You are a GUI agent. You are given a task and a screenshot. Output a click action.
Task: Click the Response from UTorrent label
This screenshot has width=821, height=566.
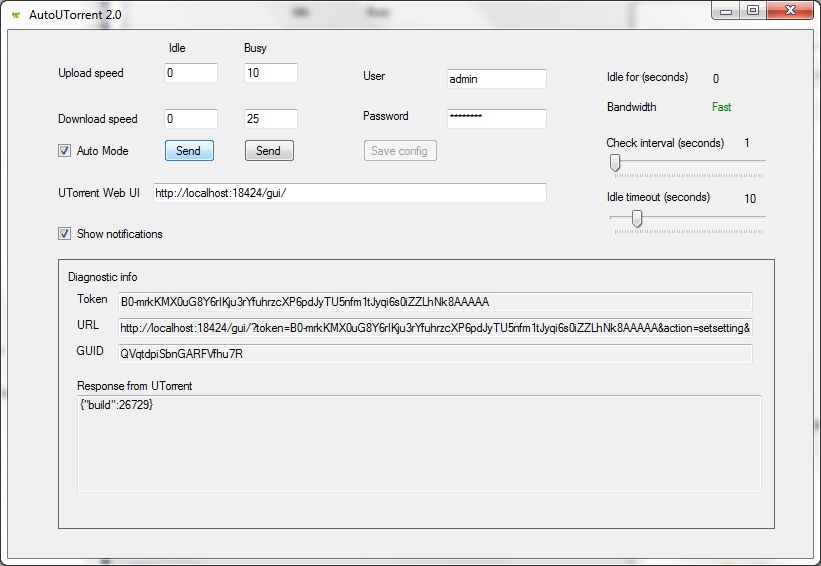tap(135, 386)
